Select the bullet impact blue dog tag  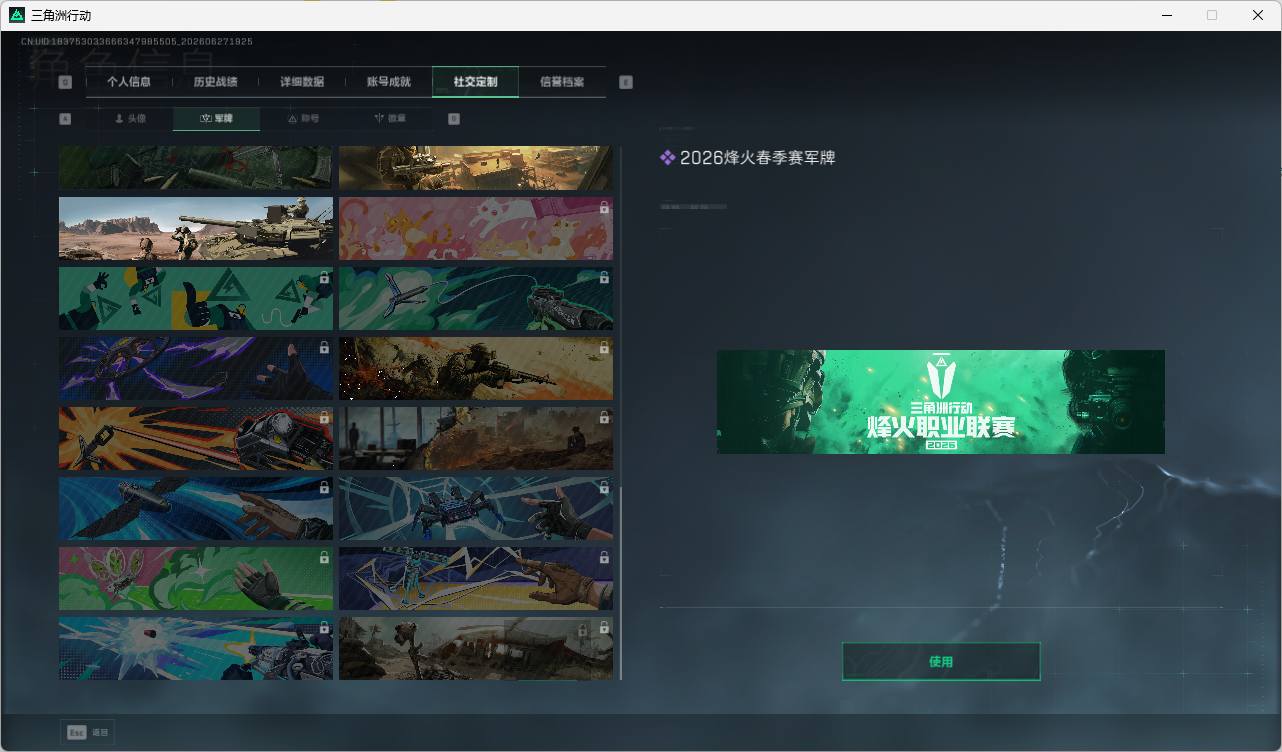click(x=196, y=648)
